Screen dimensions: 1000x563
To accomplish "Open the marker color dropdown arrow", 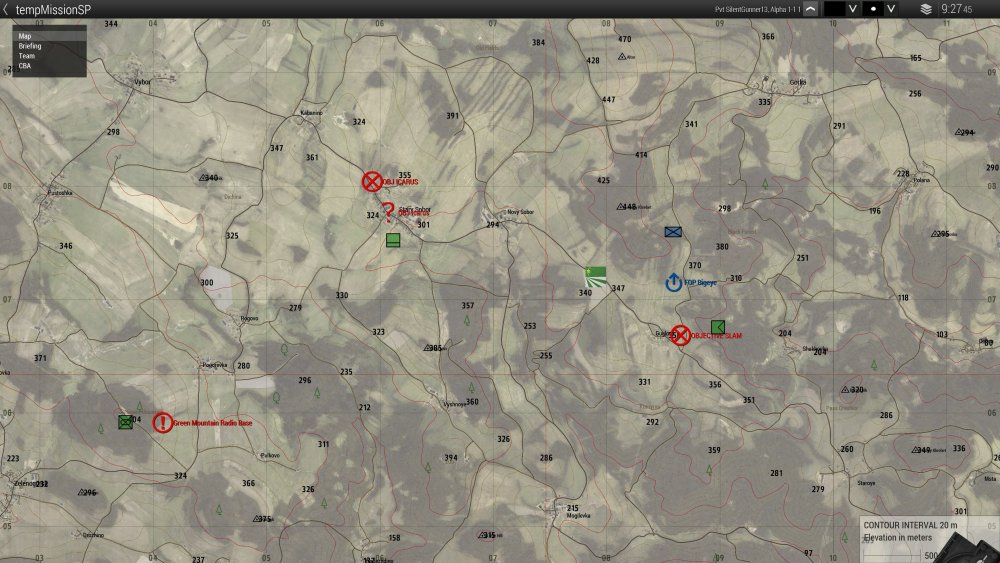I will point(853,9).
